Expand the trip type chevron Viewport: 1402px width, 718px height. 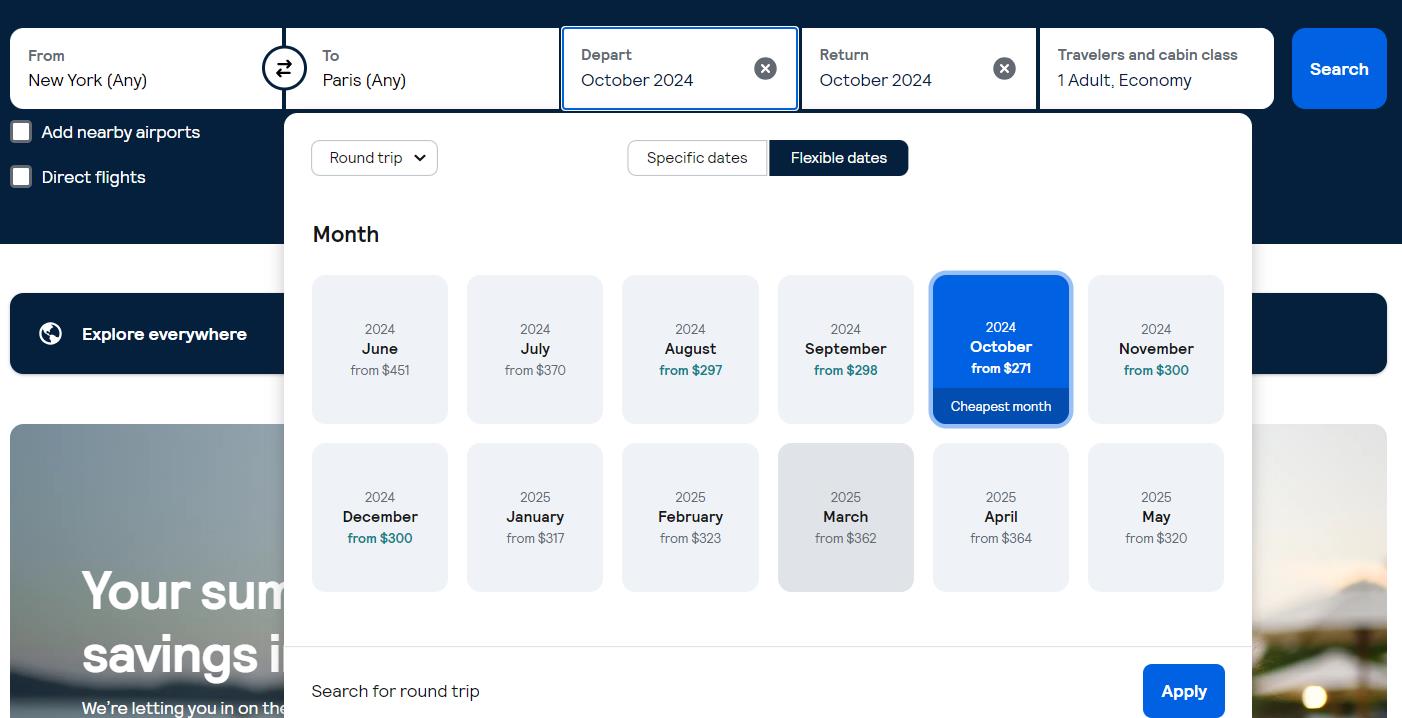(420, 158)
